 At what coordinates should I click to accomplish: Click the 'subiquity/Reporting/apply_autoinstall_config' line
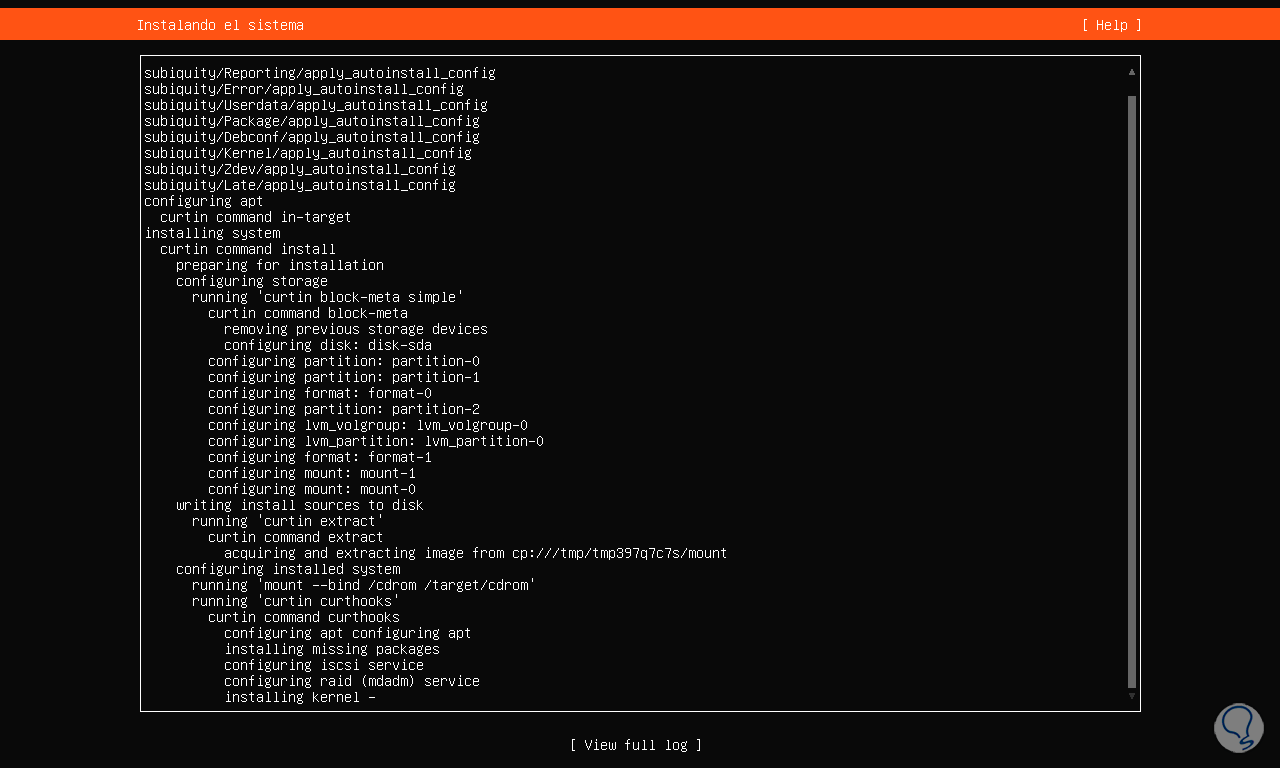(x=319, y=73)
